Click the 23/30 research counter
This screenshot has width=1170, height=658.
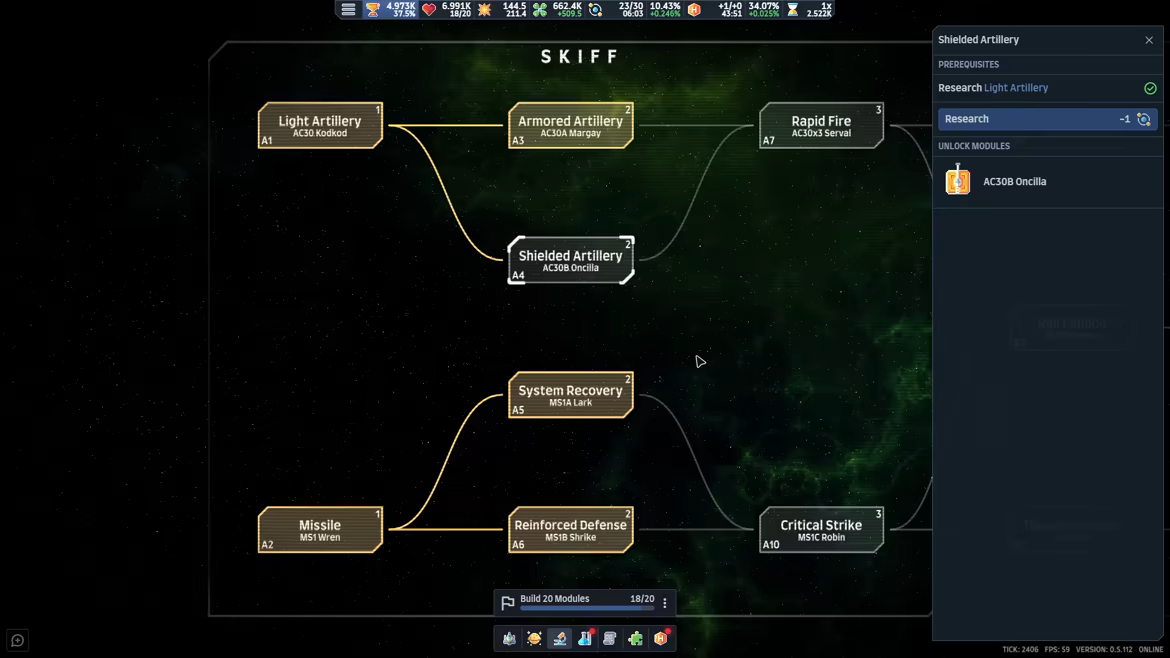[x=631, y=6]
